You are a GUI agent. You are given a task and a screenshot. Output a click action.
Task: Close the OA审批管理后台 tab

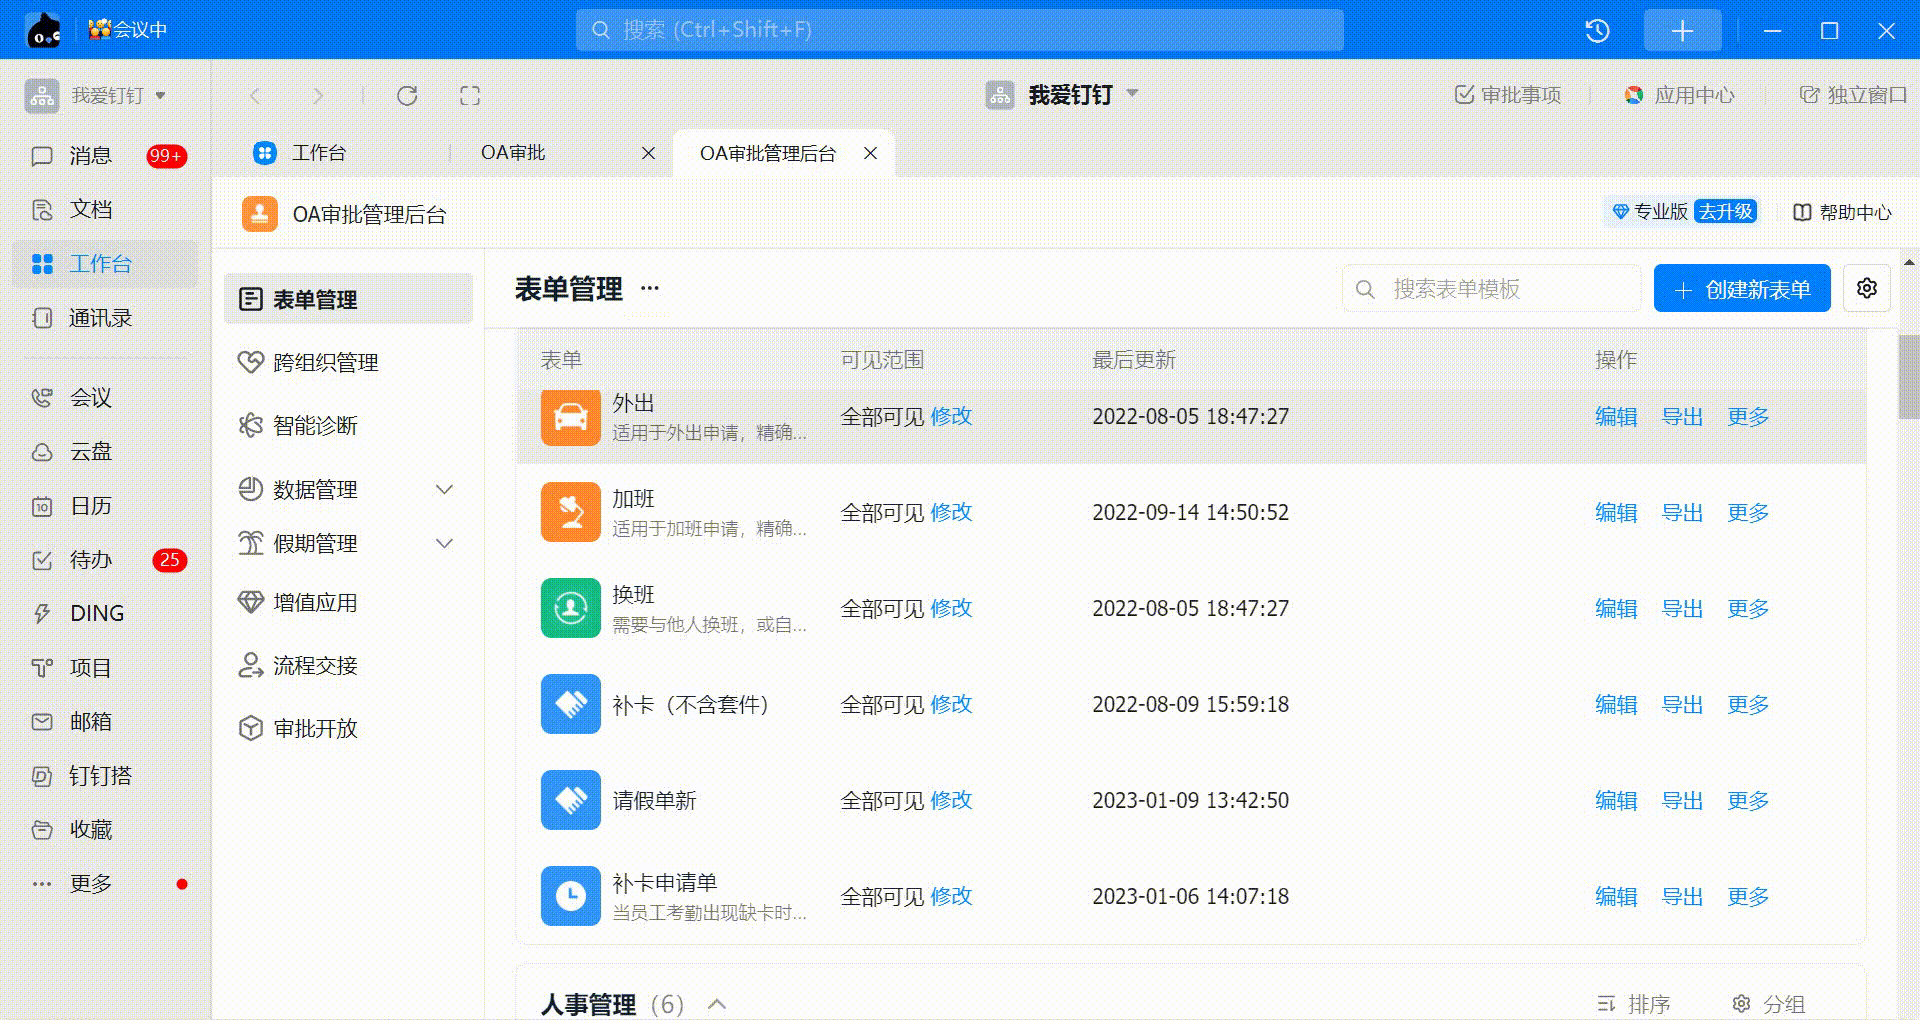pyautogui.click(x=871, y=153)
